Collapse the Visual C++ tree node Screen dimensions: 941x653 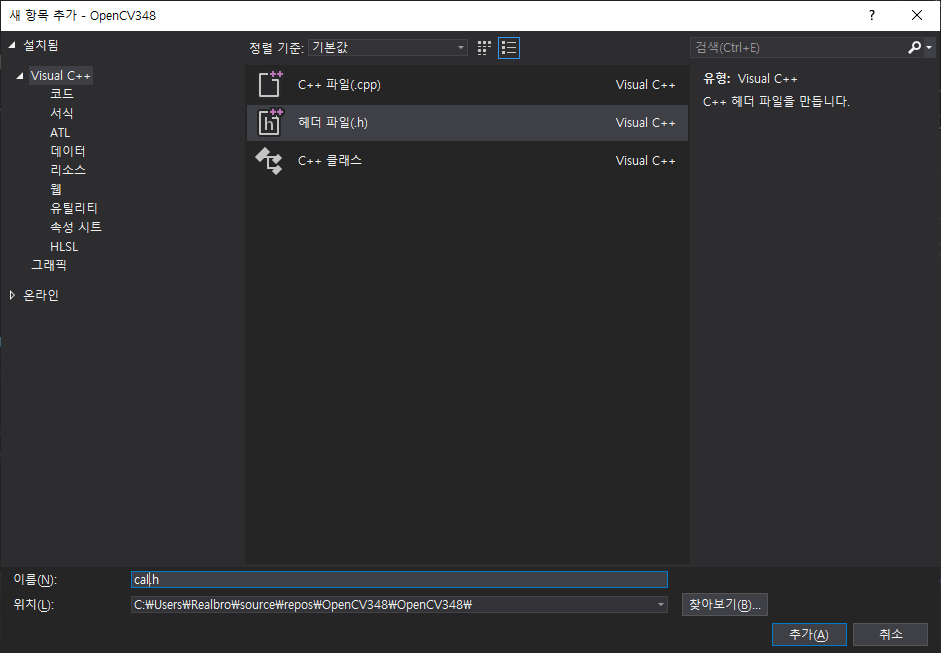click(x=20, y=76)
